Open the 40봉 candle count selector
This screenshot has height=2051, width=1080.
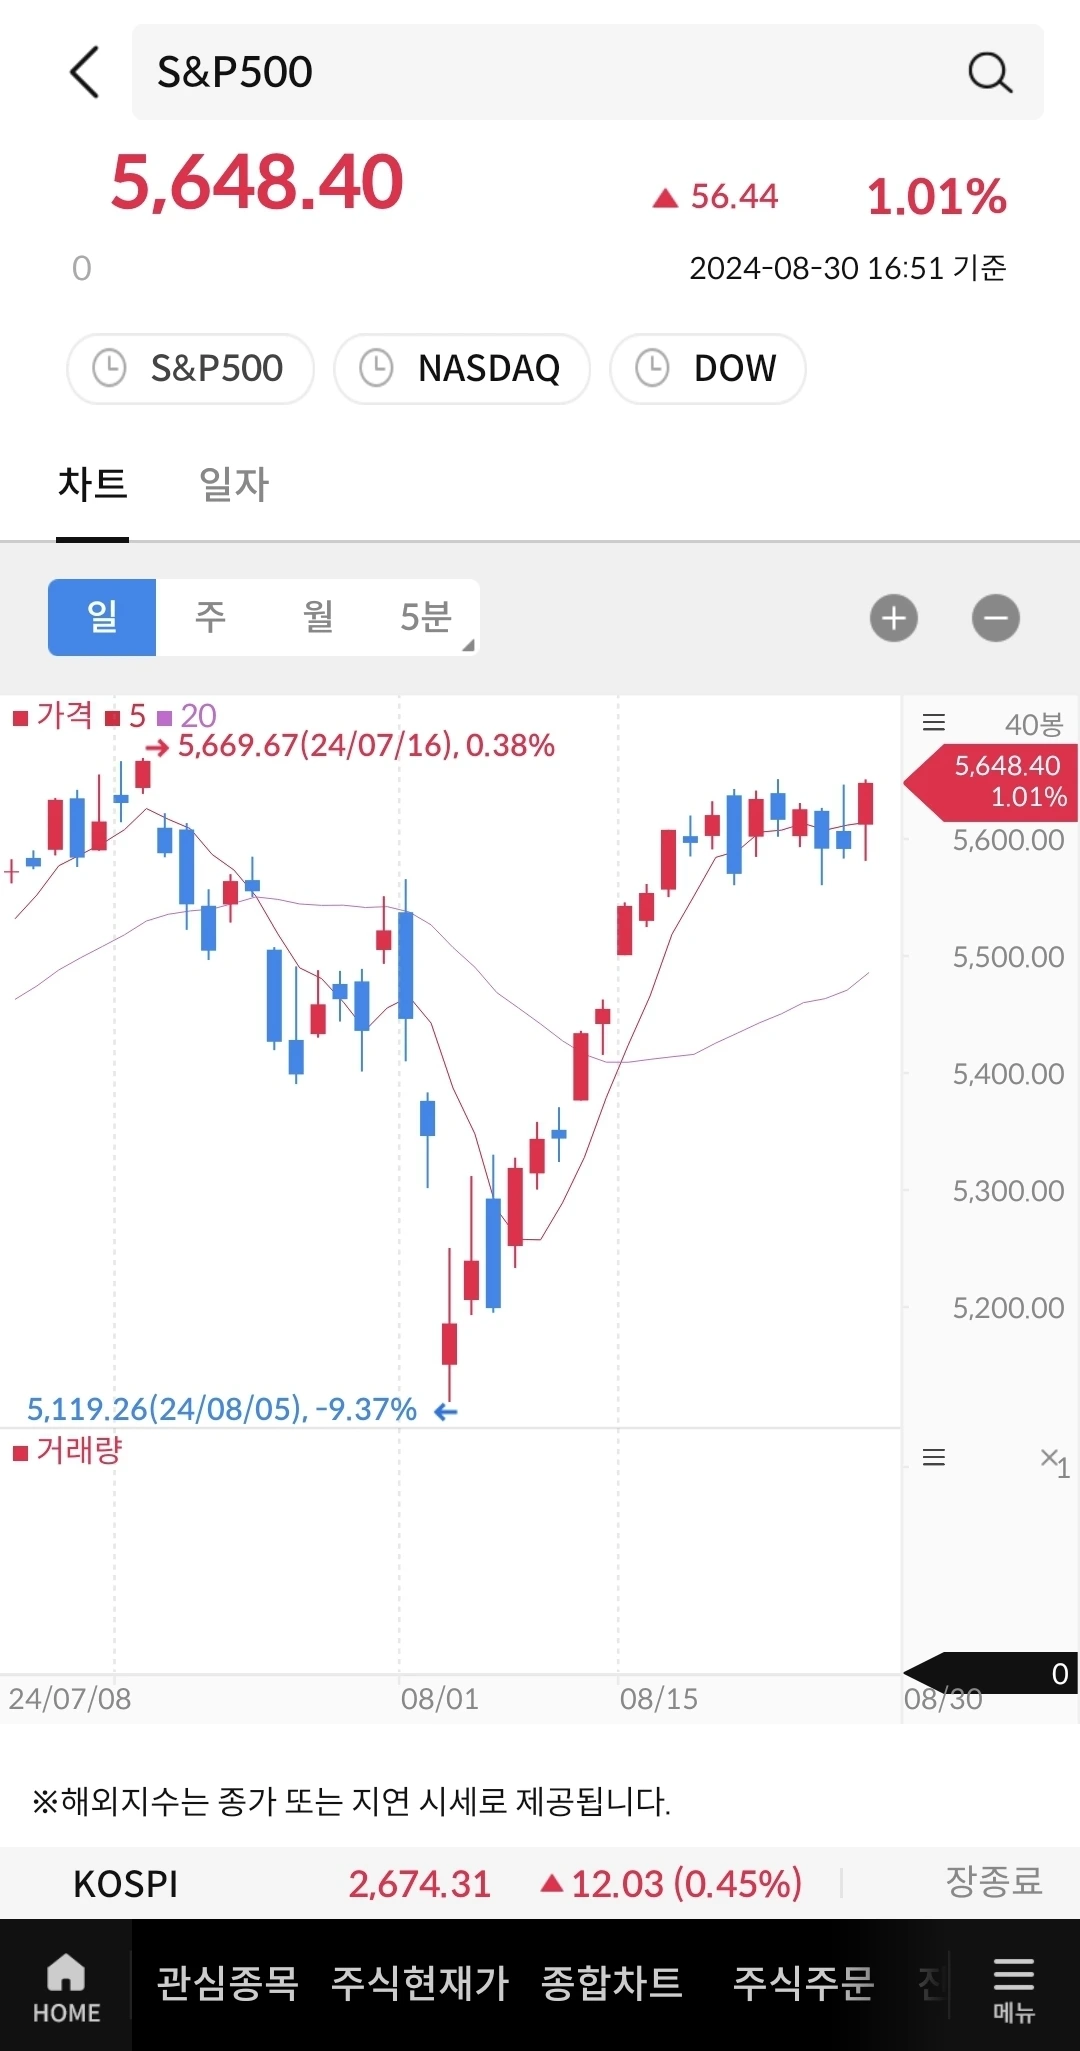1033,724
